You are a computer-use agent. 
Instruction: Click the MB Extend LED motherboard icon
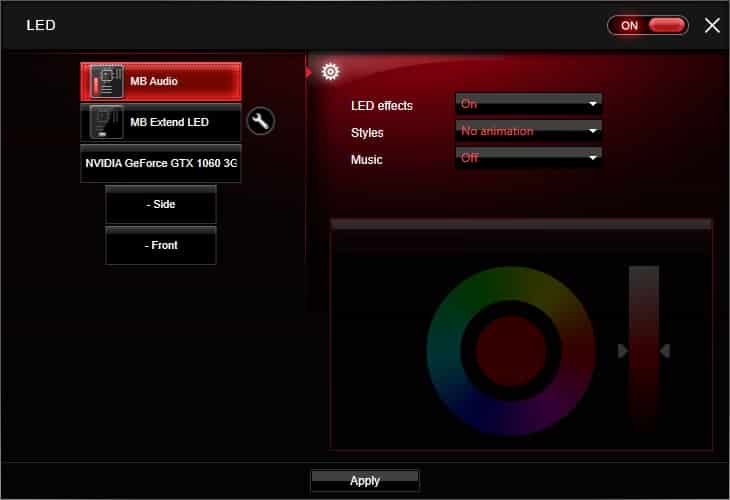pyautogui.click(x=107, y=122)
